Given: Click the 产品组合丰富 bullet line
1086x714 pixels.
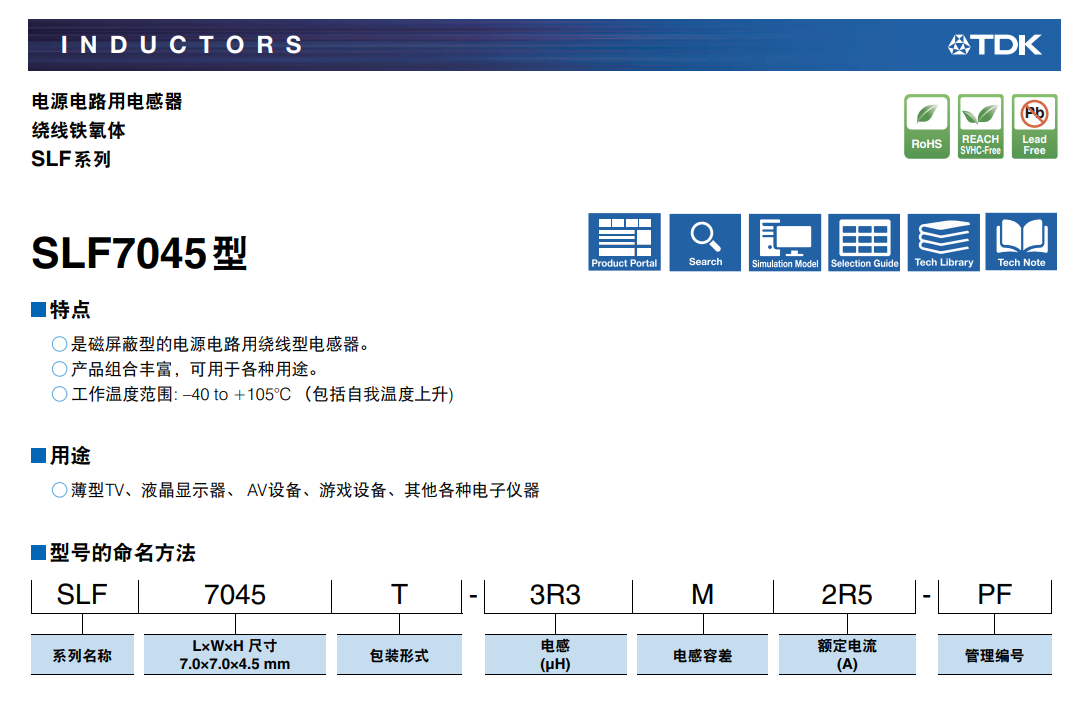Looking at the screenshot, I should pos(186,369).
